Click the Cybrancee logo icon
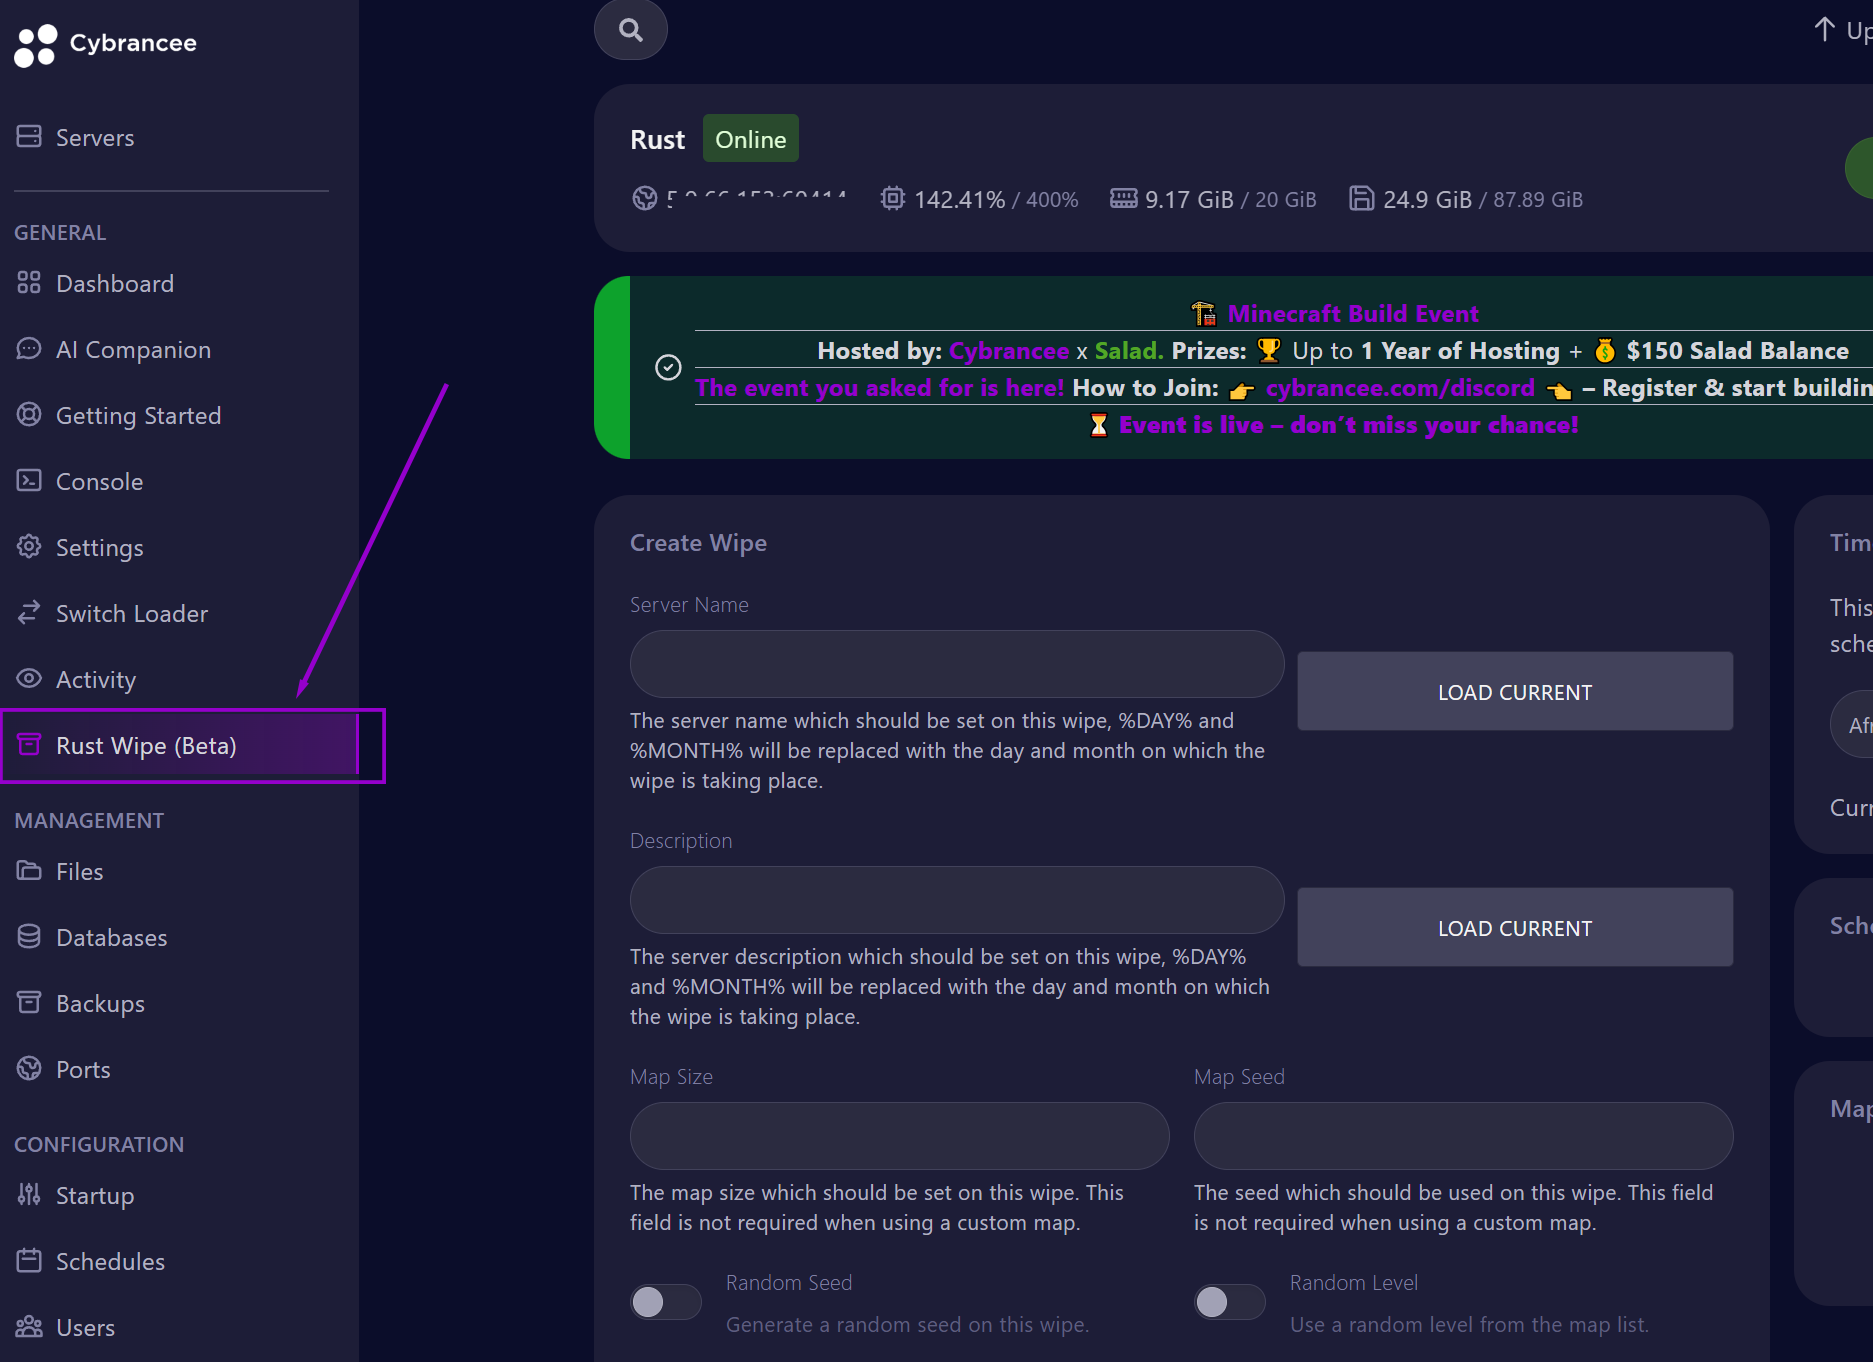This screenshot has width=1873, height=1362. coord(36,45)
